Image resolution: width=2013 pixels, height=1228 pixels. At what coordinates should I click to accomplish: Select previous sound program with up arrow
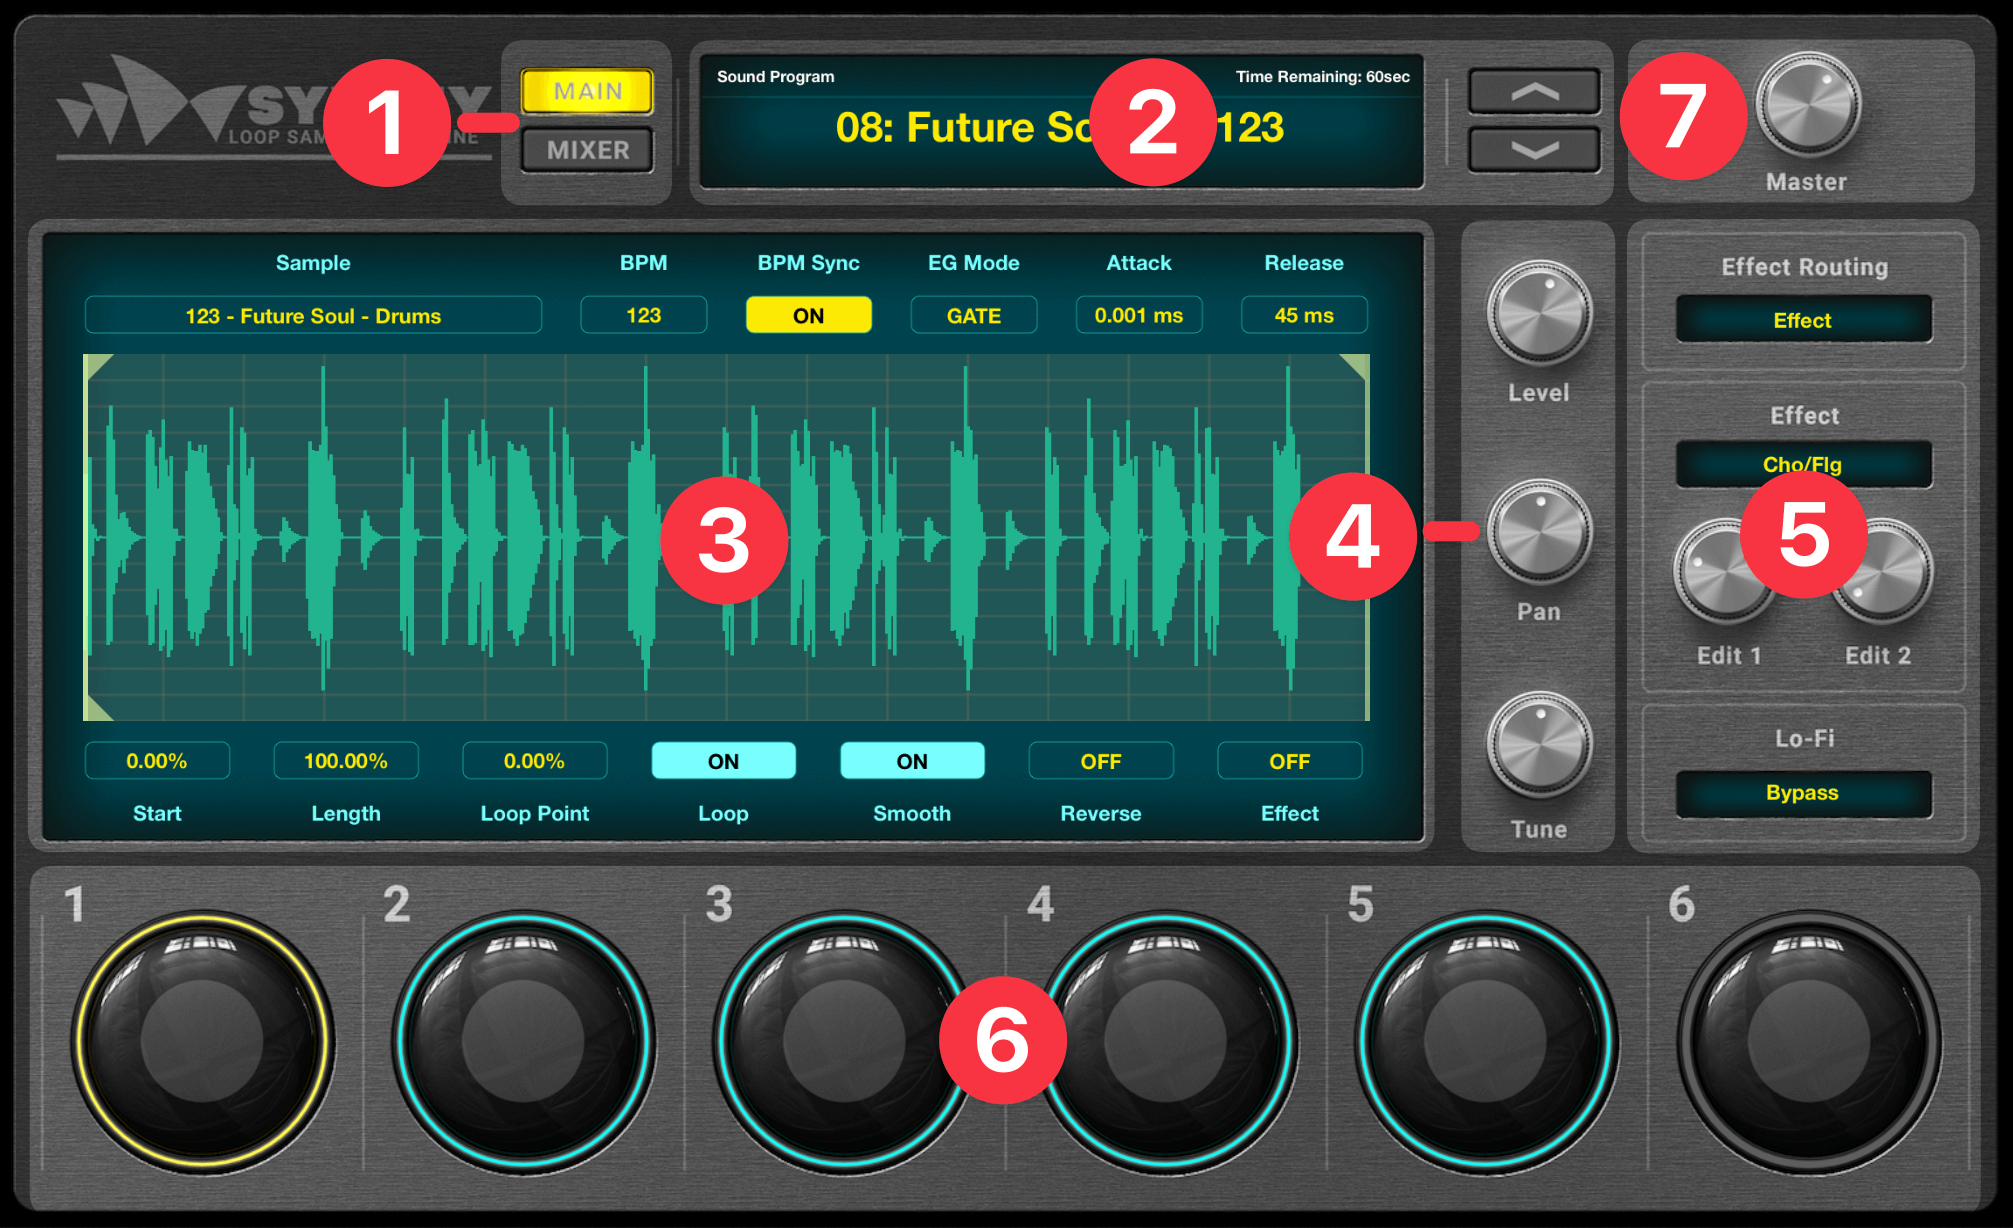coord(1534,92)
